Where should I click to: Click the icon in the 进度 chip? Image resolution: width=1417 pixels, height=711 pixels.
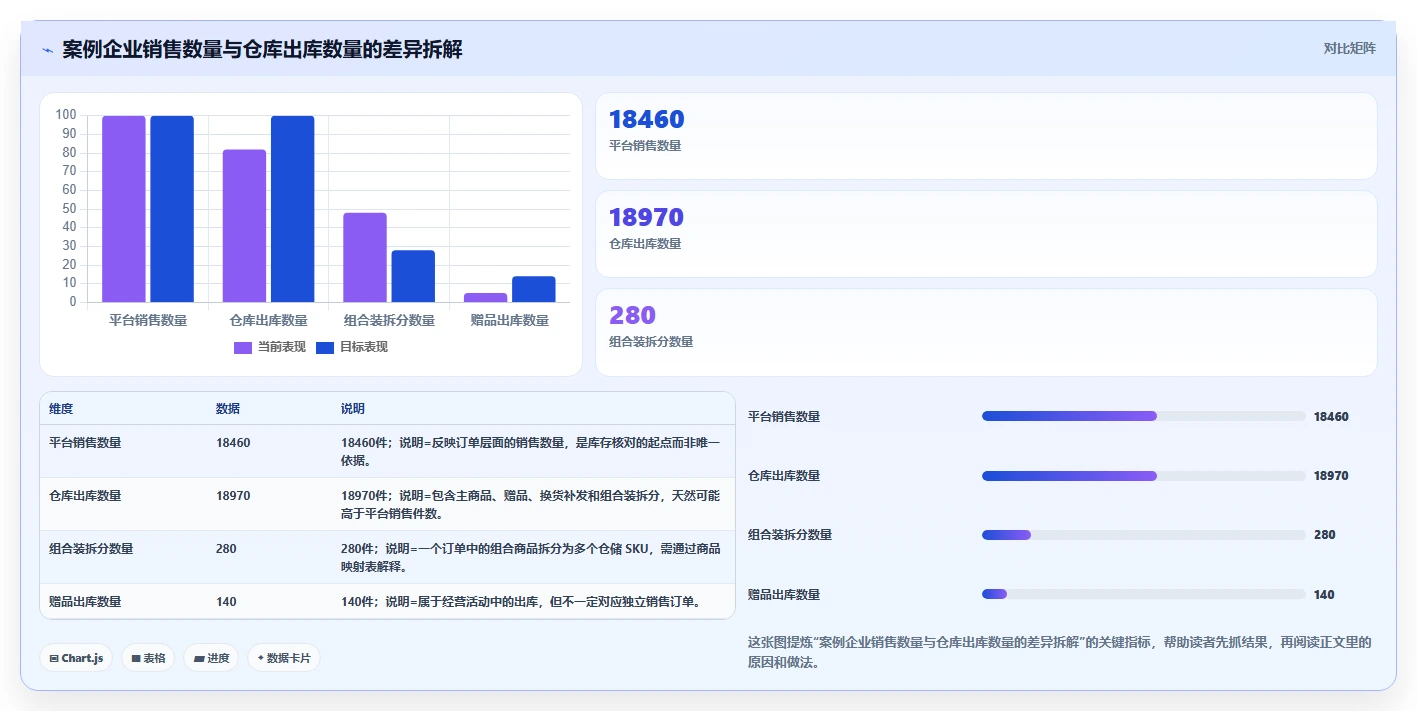click(x=199, y=659)
